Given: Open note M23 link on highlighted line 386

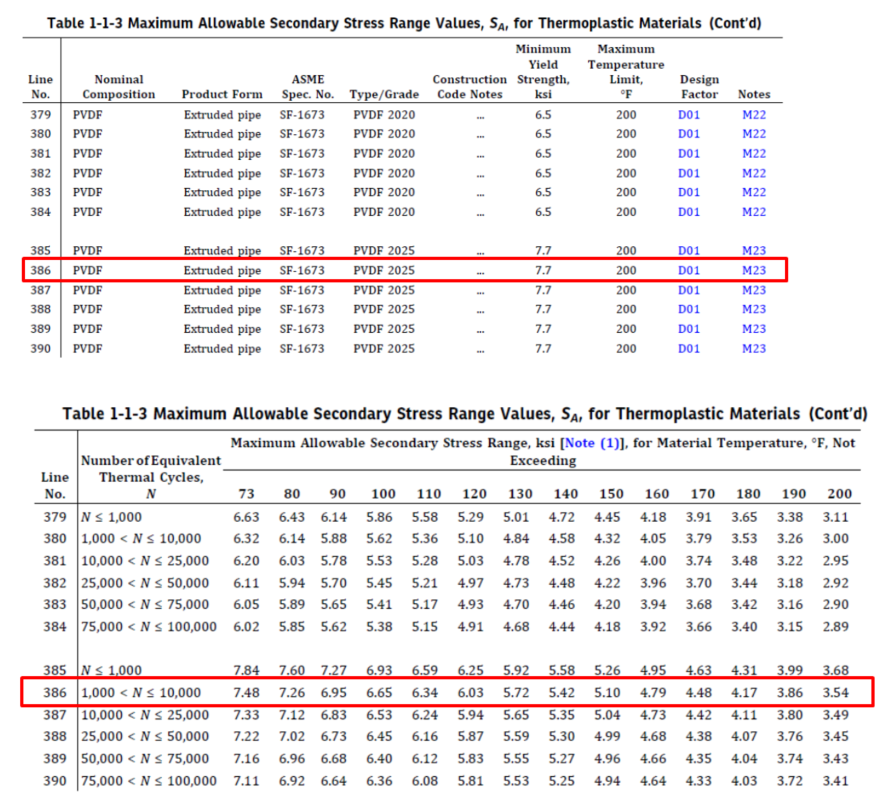Looking at the screenshot, I should pos(755,270).
